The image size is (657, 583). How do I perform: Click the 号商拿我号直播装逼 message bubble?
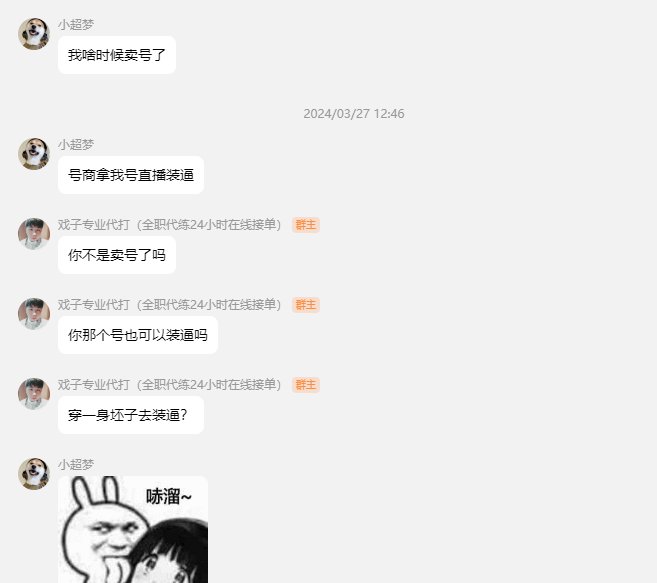[x=131, y=175]
